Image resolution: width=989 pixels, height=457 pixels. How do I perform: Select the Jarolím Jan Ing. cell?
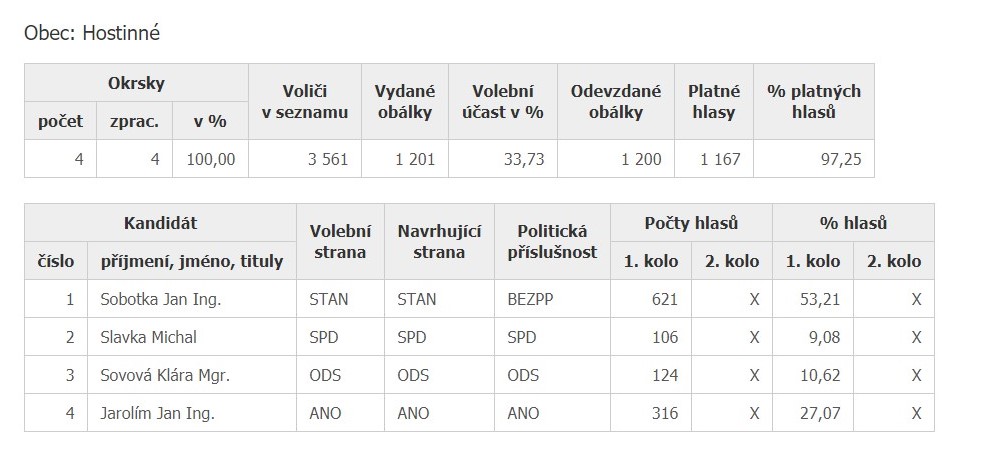(x=158, y=413)
